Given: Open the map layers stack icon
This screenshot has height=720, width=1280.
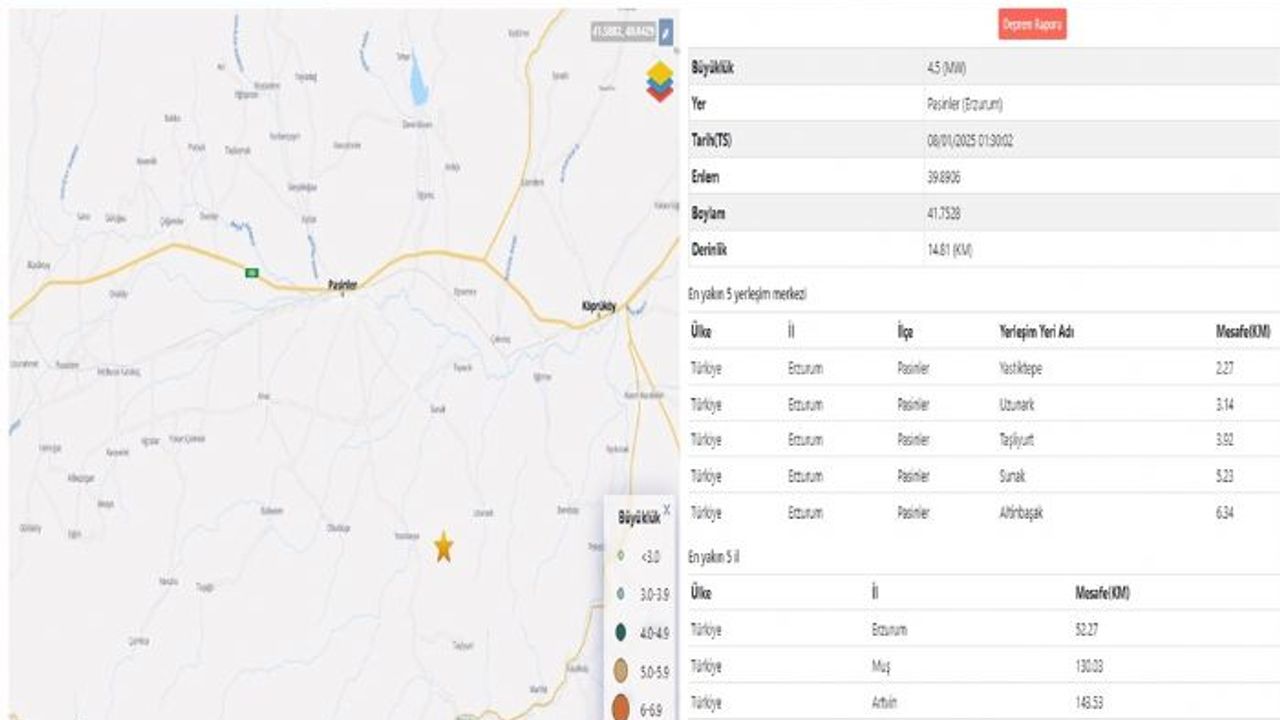Looking at the screenshot, I should [660, 81].
